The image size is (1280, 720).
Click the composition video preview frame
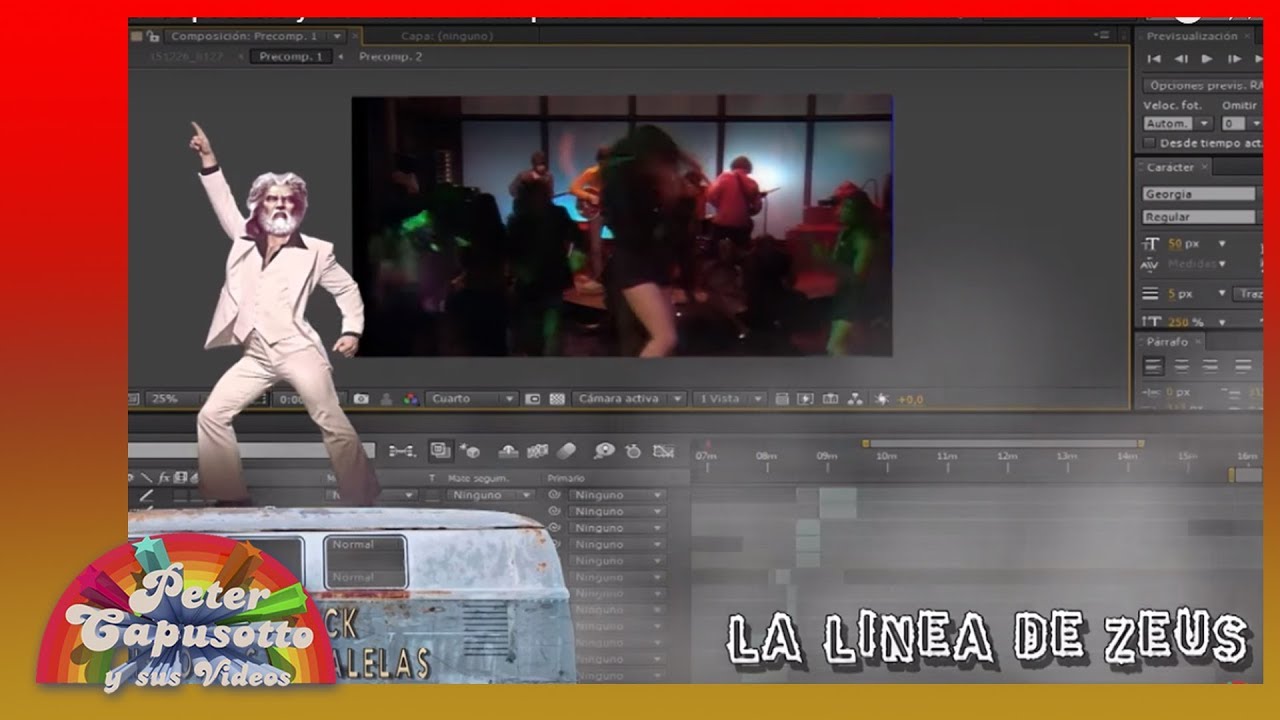(x=622, y=226)
